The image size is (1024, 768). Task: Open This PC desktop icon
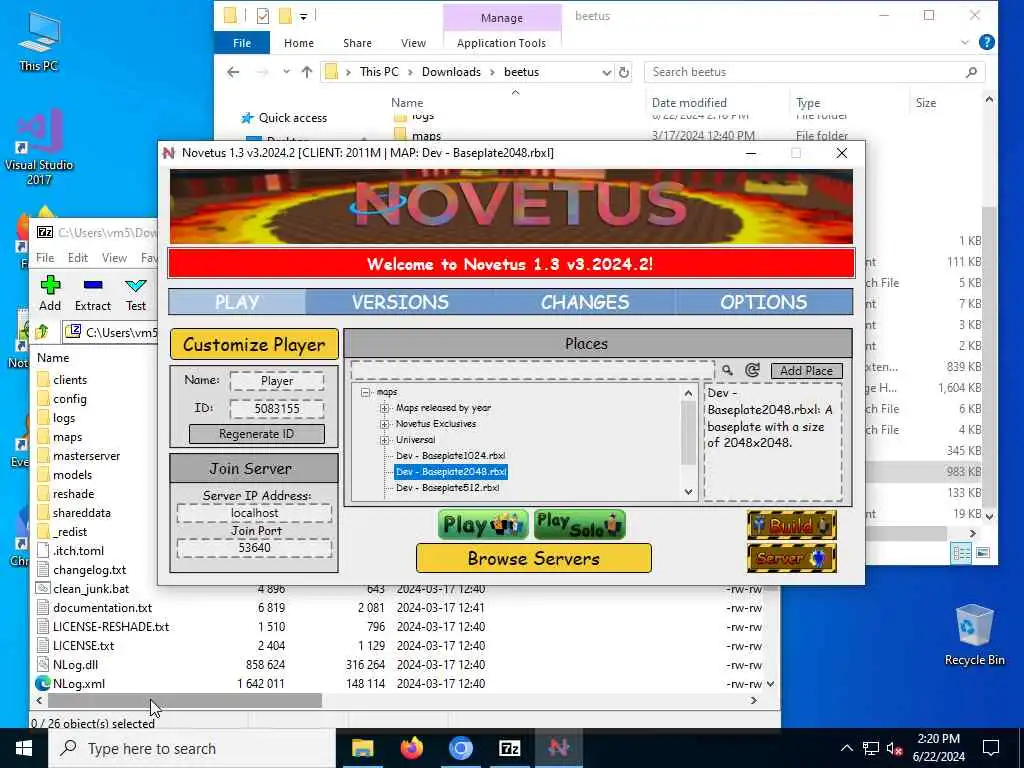(39, 42)
